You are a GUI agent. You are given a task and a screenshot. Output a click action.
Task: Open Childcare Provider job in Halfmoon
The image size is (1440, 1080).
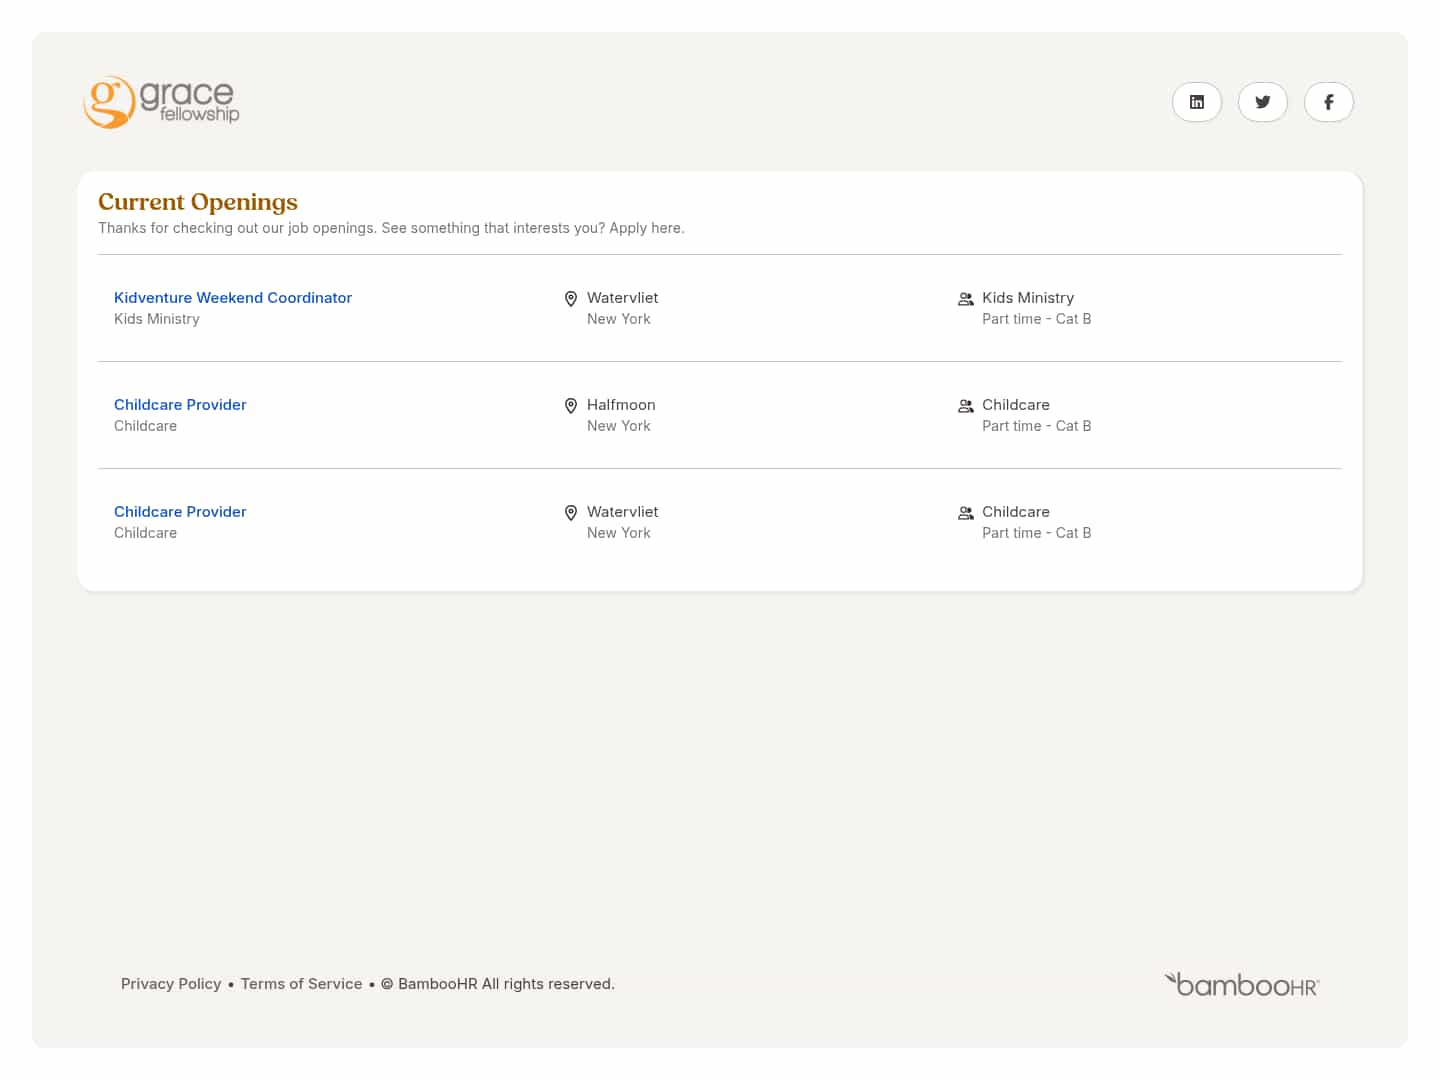pos(180,405)
